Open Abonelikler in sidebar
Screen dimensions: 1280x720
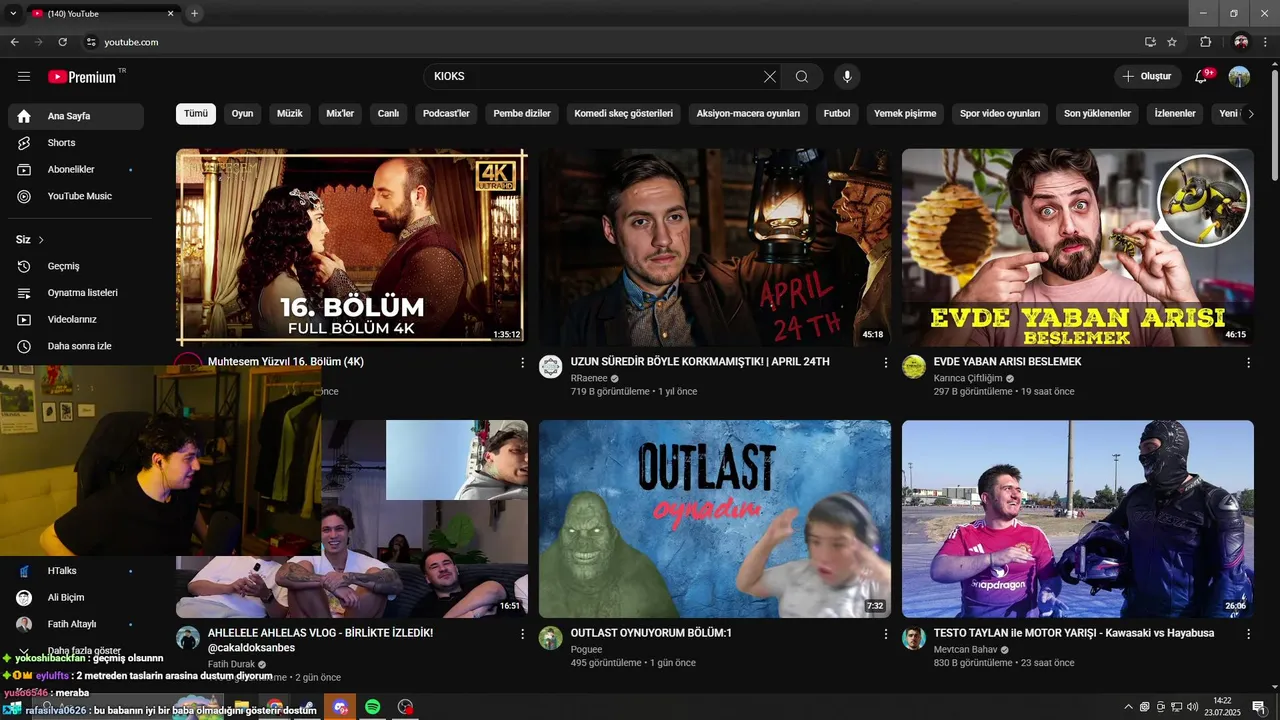point(76,170)
